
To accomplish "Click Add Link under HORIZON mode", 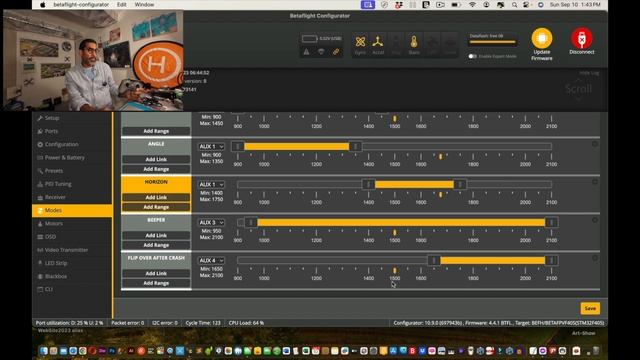I will coord(156,197).
